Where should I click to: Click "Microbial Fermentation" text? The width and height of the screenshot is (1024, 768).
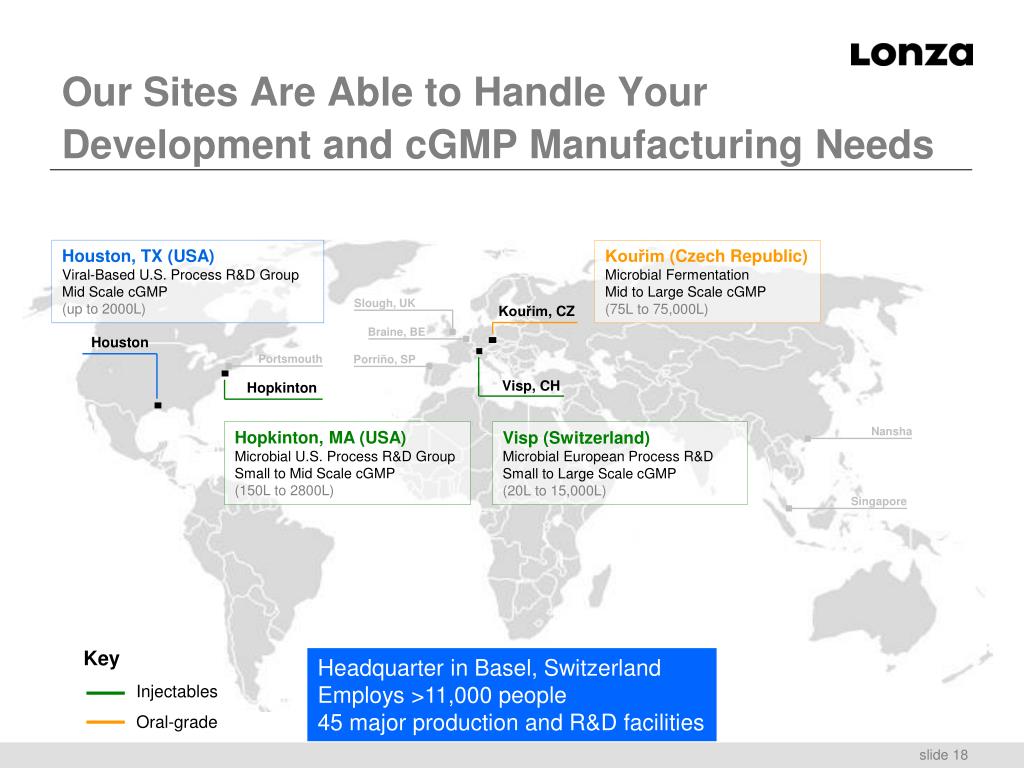(677, 275)
